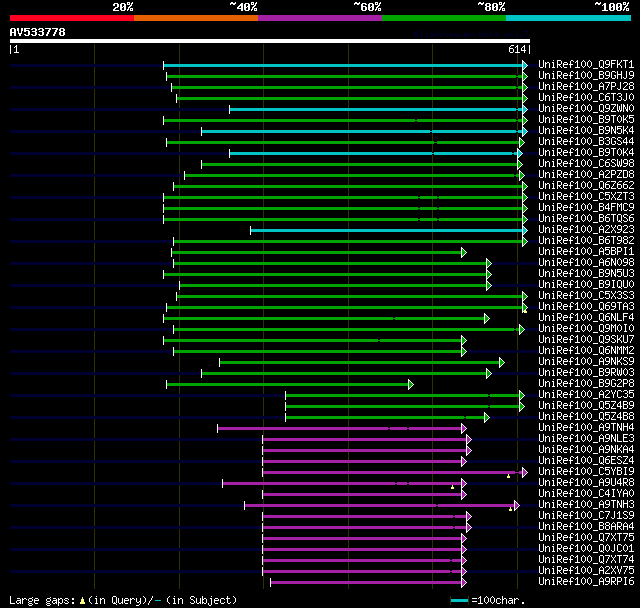Select the white AV533778 query sequence bar
This screenshot has height=608, width=640.
click(x=270, y=41)
